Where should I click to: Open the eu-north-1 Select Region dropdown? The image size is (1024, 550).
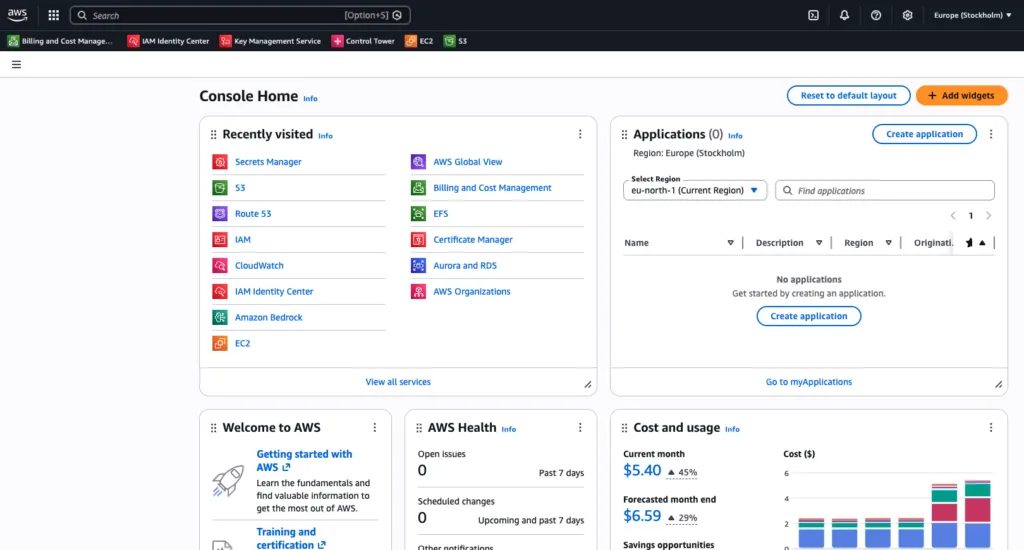coord(695,190)
